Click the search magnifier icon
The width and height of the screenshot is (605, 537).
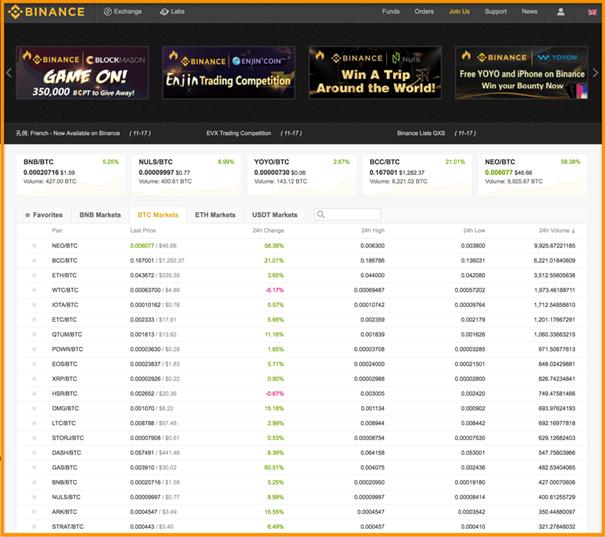pos(321,214)
